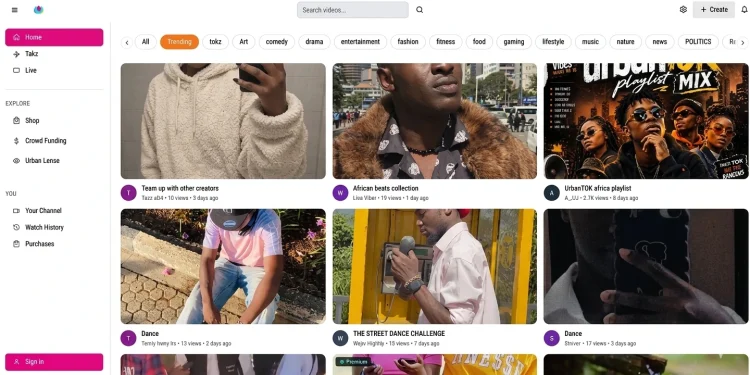This screenshot has height=375, width=750.
Task: Open THE STREET DANCE CHALLENGE thumbnail
Action: tap(435, 266)
